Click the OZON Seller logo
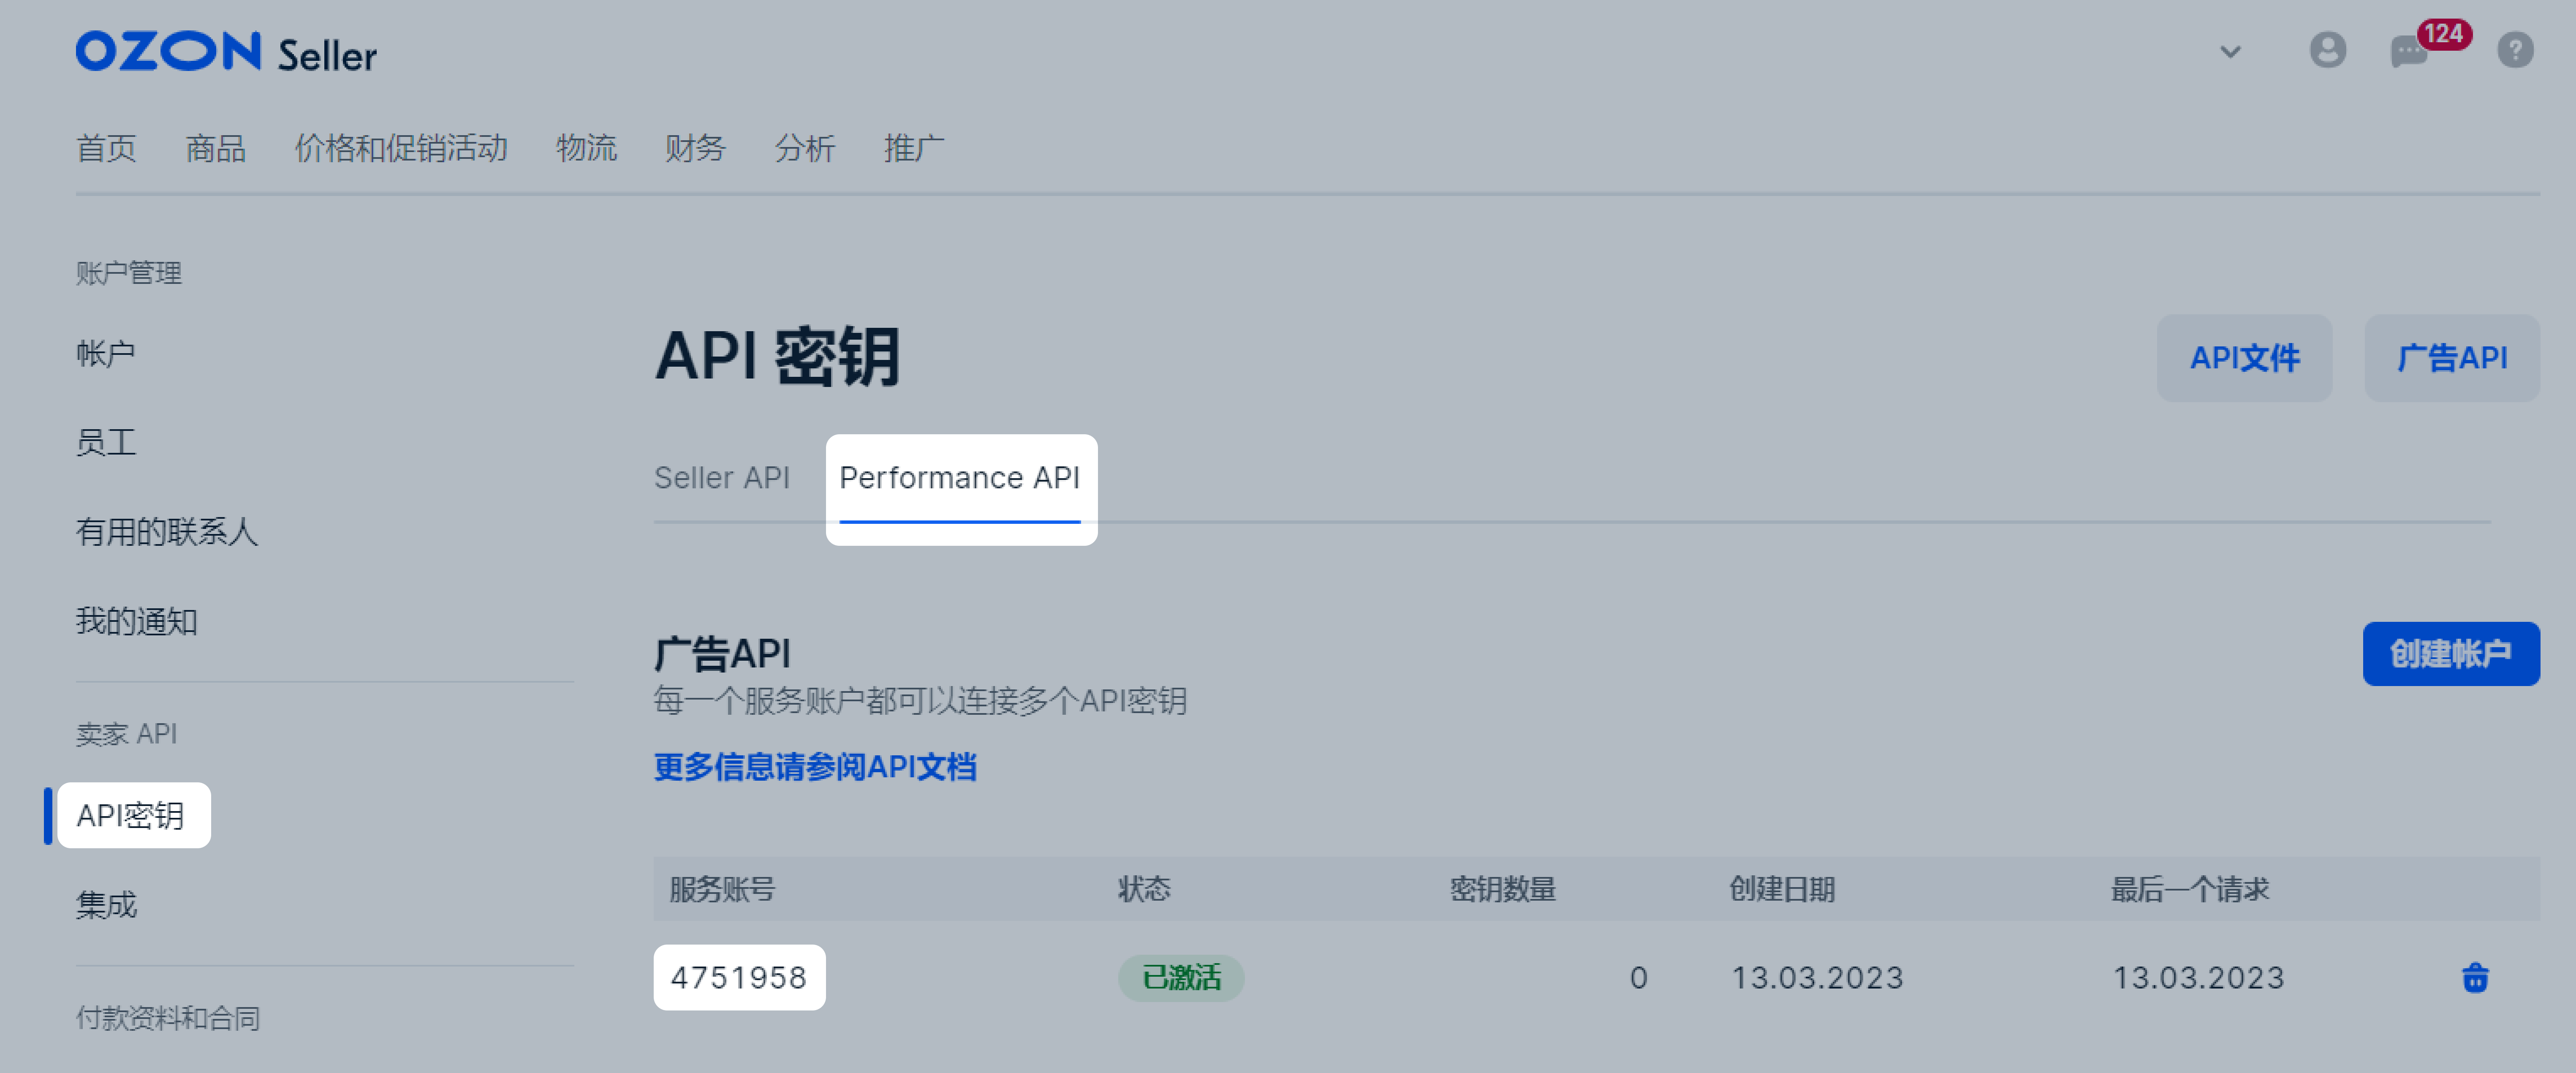 pos(226,52)
